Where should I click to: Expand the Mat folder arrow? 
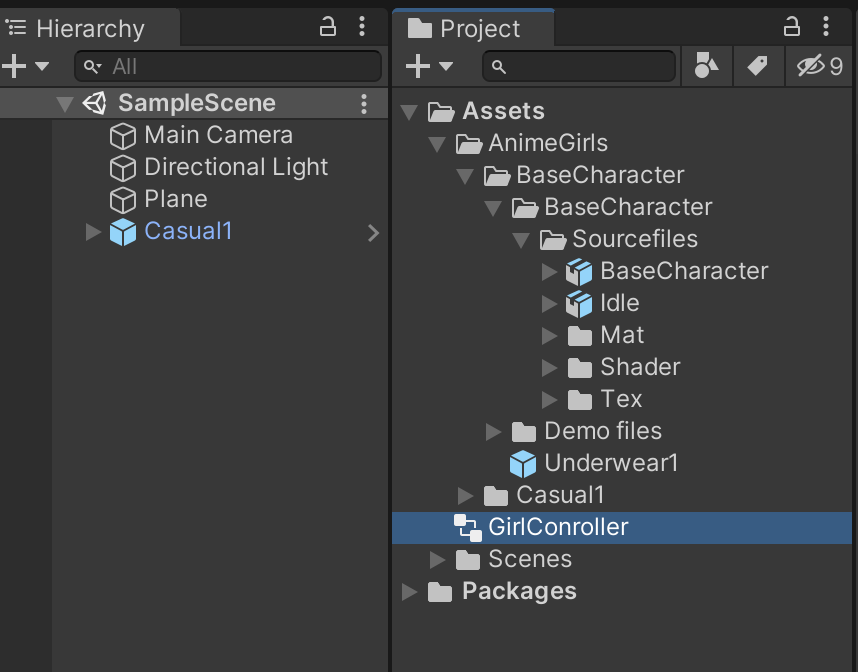coord(549,335)
